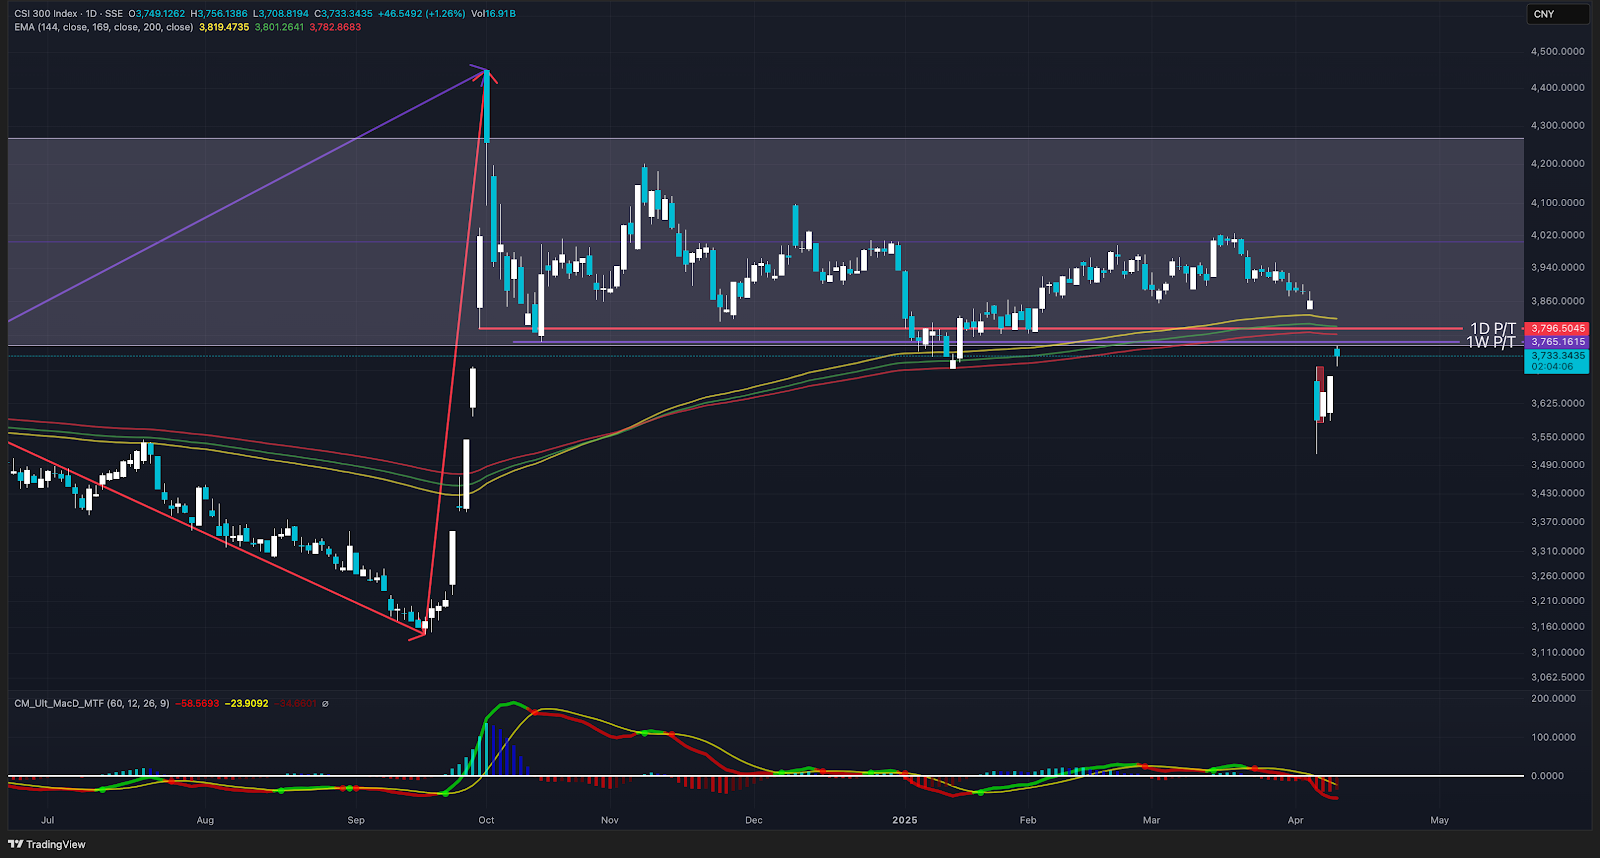Click the CNY currency label
The image size is (1600, 858).
pos(1544,14)
